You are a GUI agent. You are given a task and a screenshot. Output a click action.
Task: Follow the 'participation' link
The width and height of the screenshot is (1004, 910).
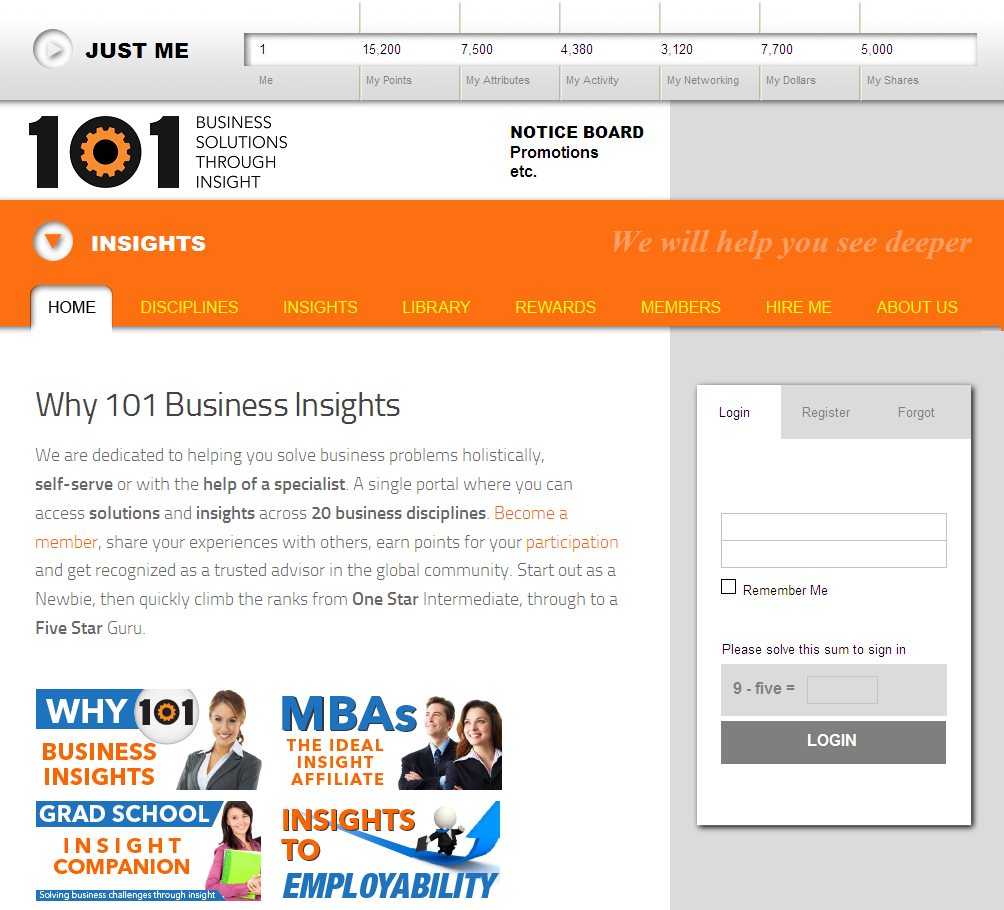click(x=572, y=542)
